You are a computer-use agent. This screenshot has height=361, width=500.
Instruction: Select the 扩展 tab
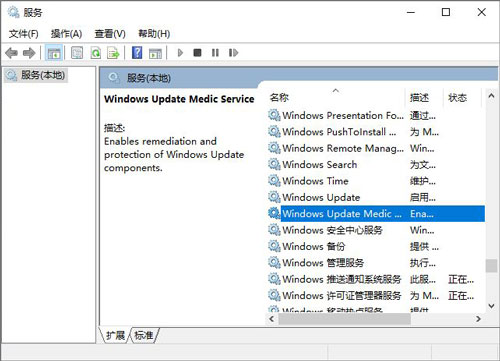[x=115, y=335]
